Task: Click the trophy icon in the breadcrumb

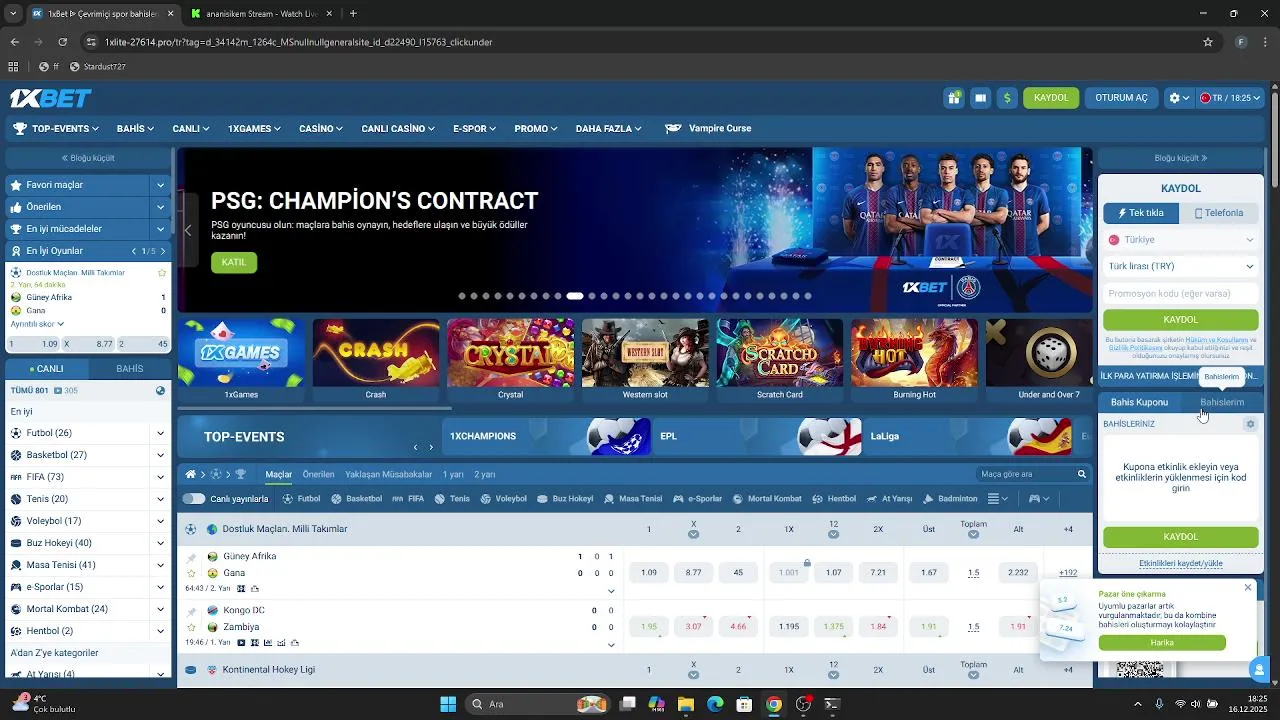Action: point(240,474)
